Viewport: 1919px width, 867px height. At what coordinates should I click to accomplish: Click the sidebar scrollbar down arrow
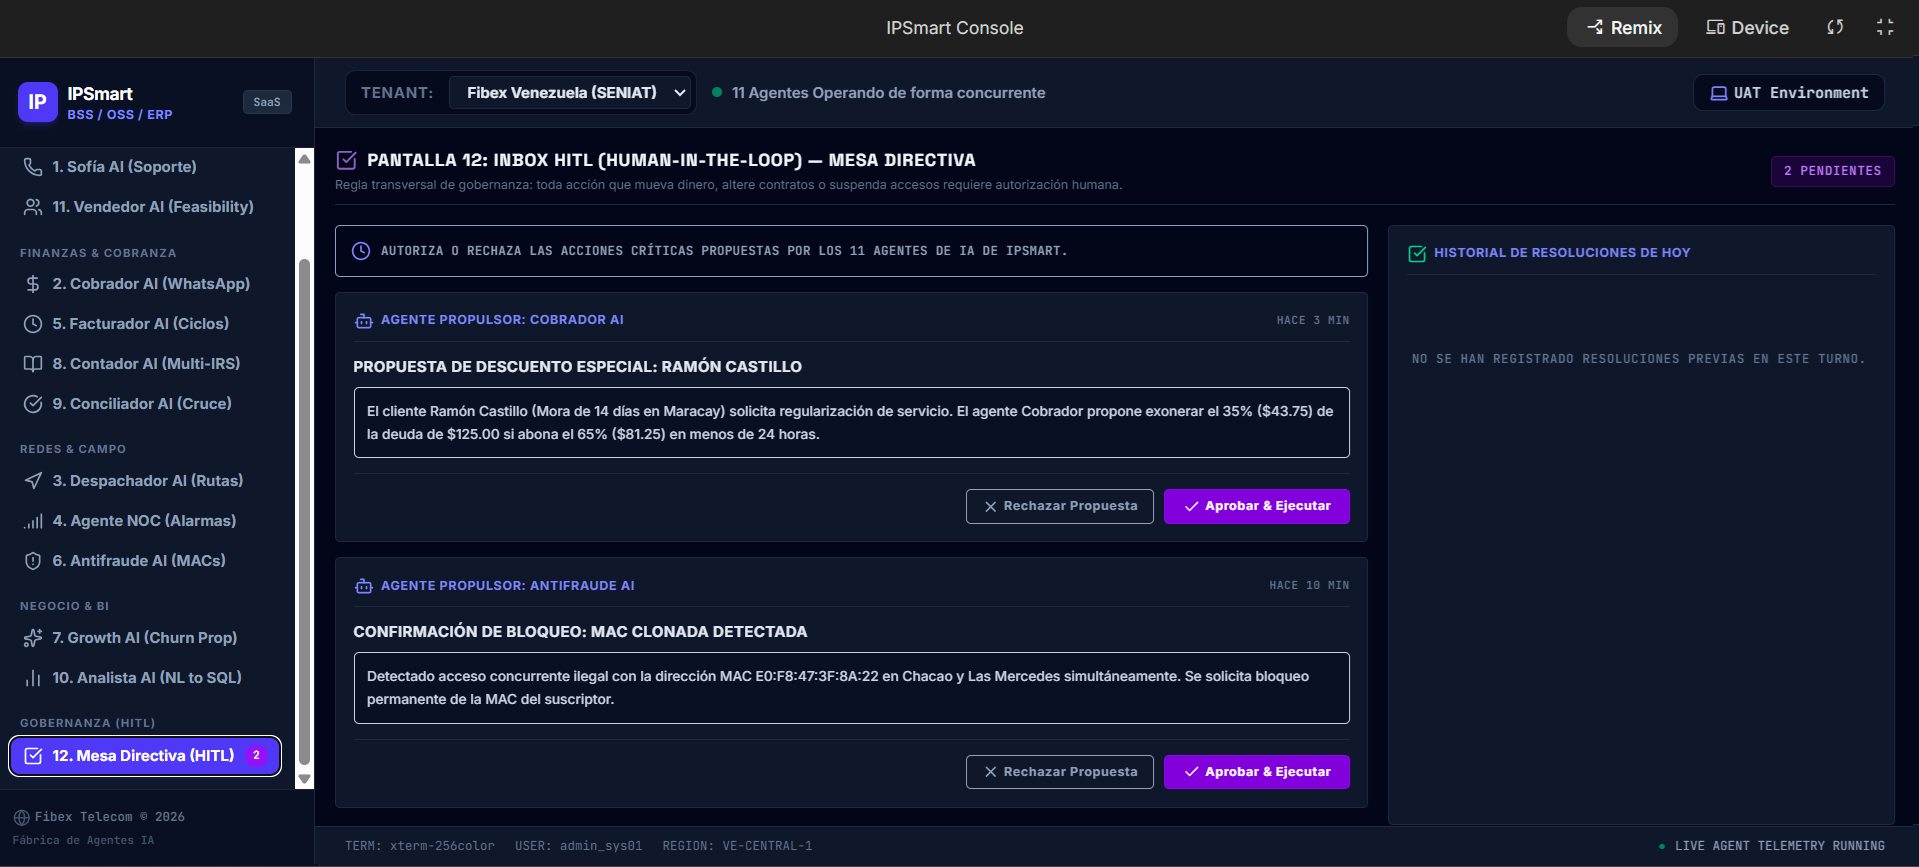click(304, 779)
